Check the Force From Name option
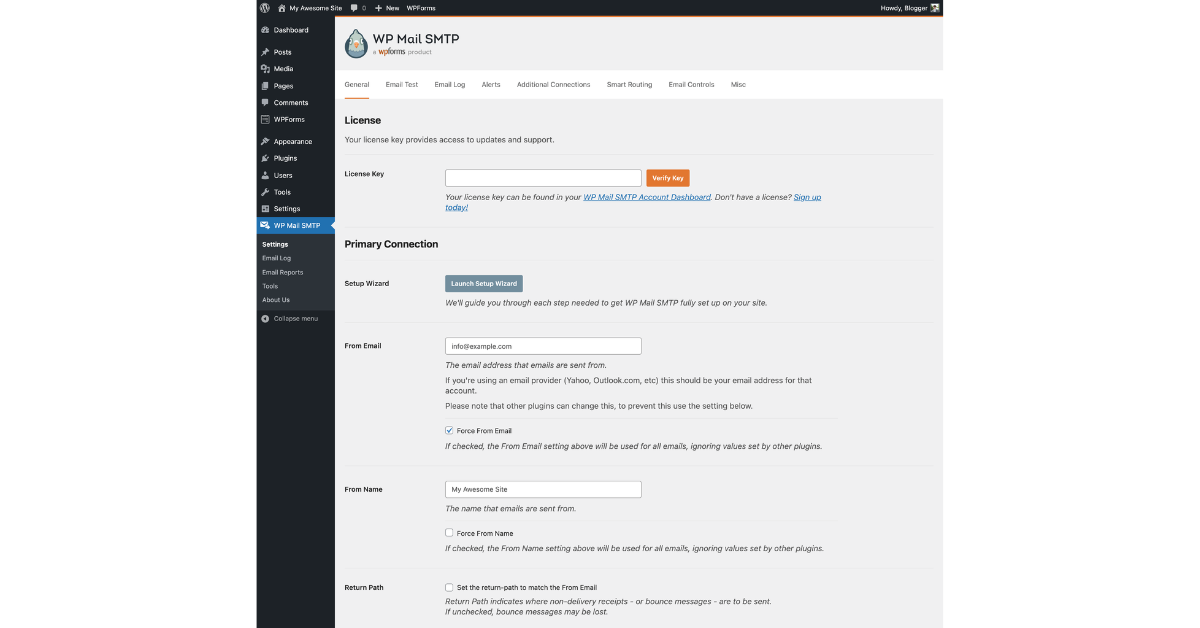Screen dimensions: 1200x628 click(x=449, y=532)
